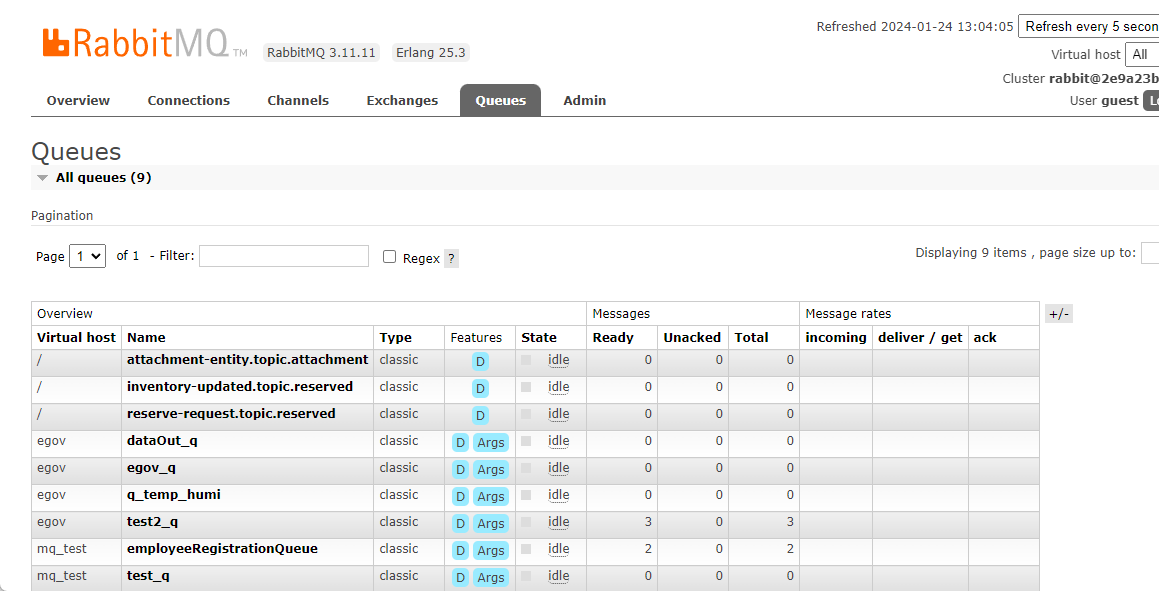Screen dimensions: 1159x591
Task: Open the Virtual host selector
Action: [1141, 54]
